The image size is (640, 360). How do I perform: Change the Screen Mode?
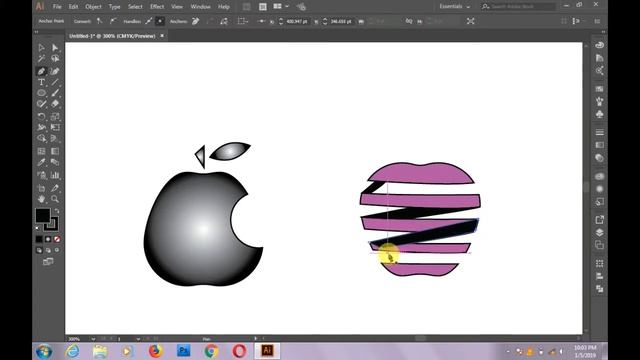tap(48, 262)
